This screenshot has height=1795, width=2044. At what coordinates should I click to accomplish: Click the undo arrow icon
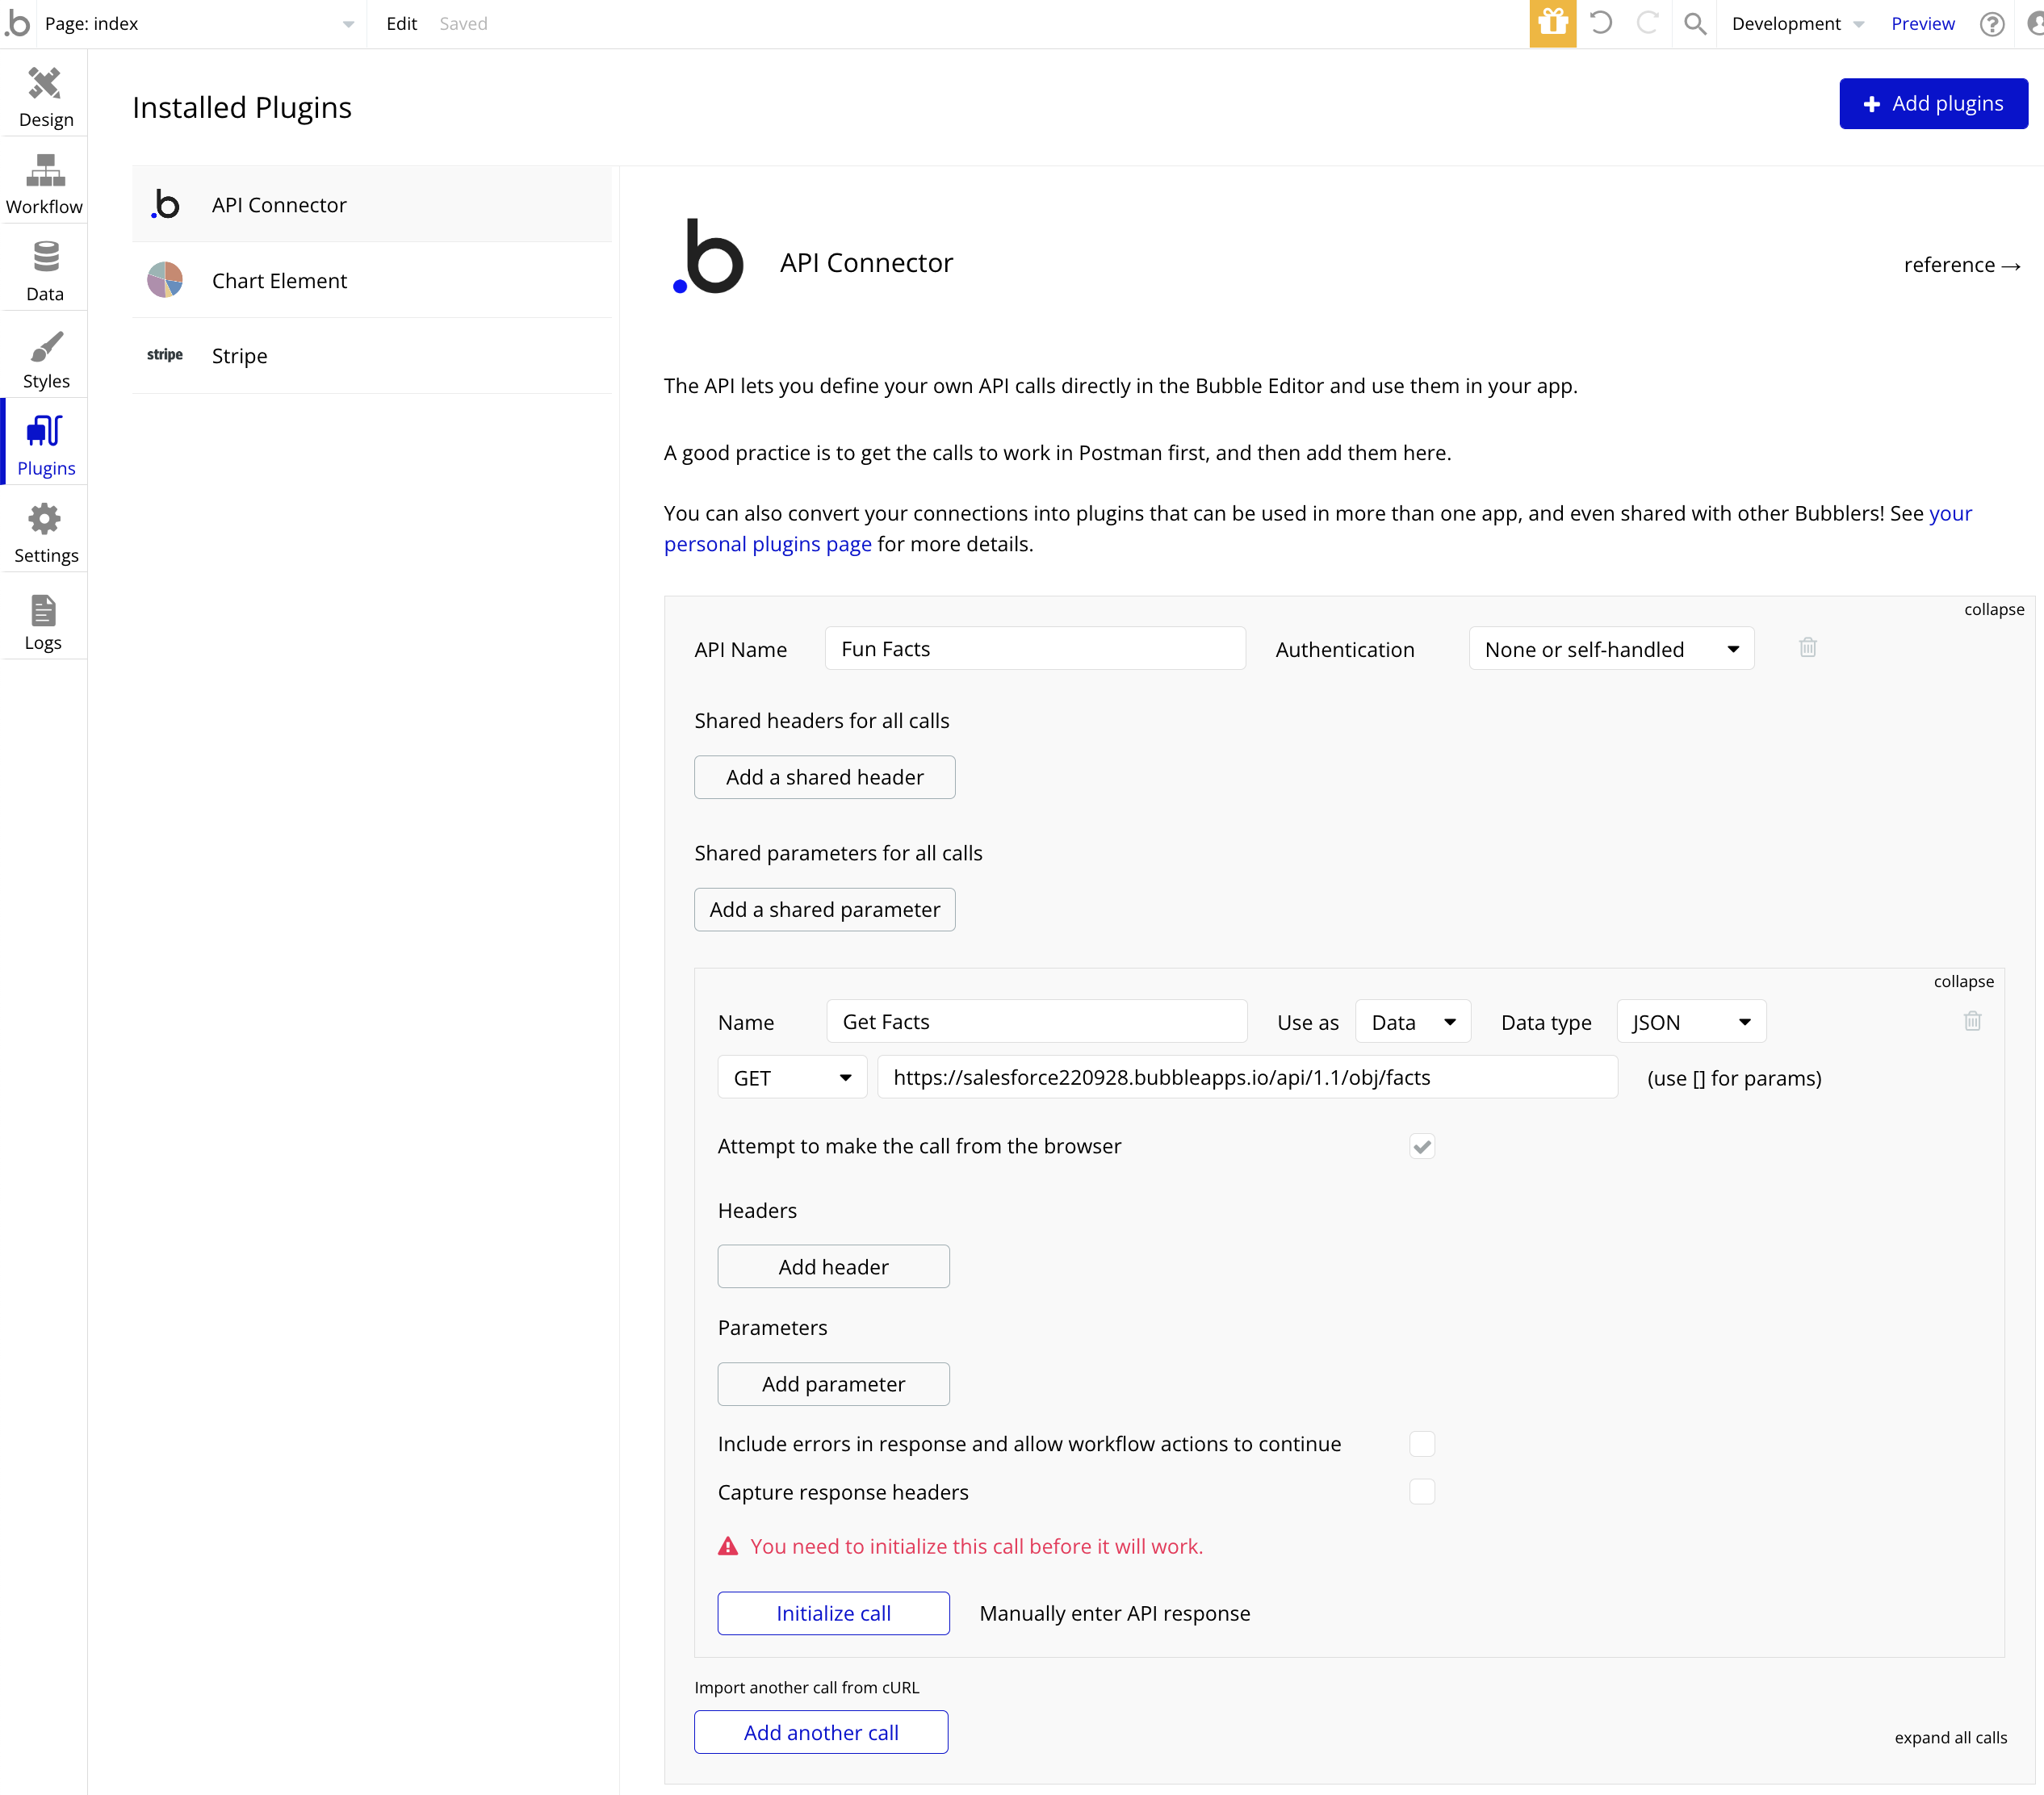point(1600,23)
